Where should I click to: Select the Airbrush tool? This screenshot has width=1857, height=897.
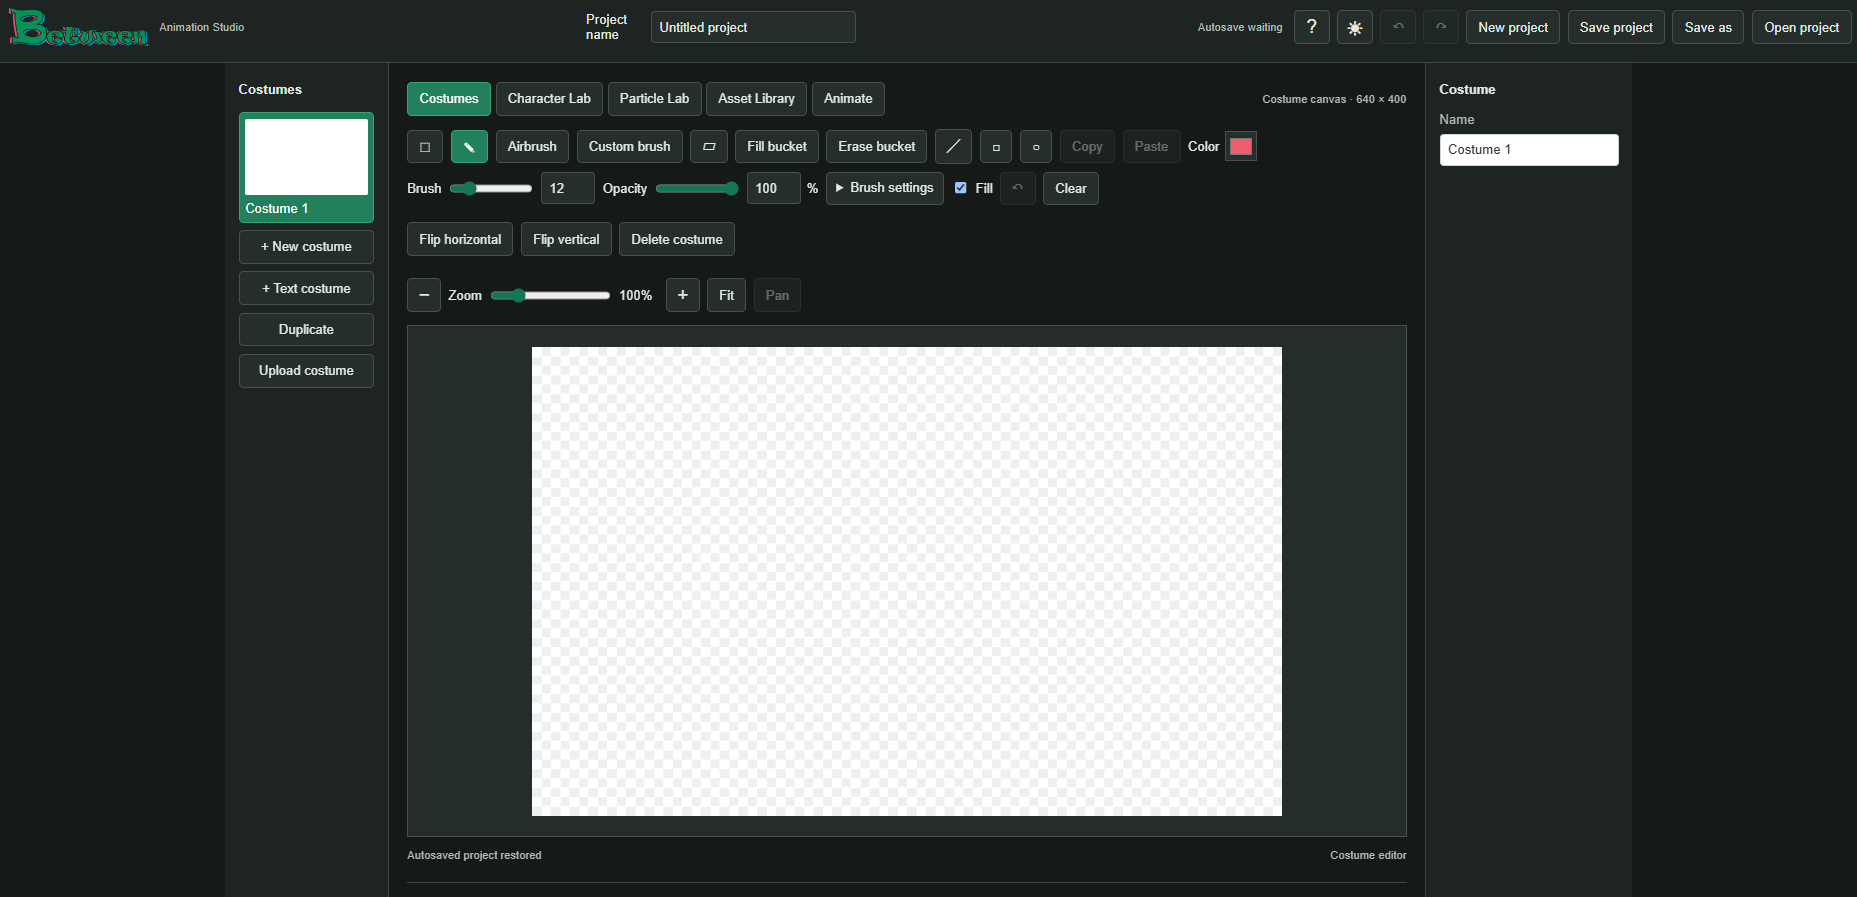coord(532,147)
